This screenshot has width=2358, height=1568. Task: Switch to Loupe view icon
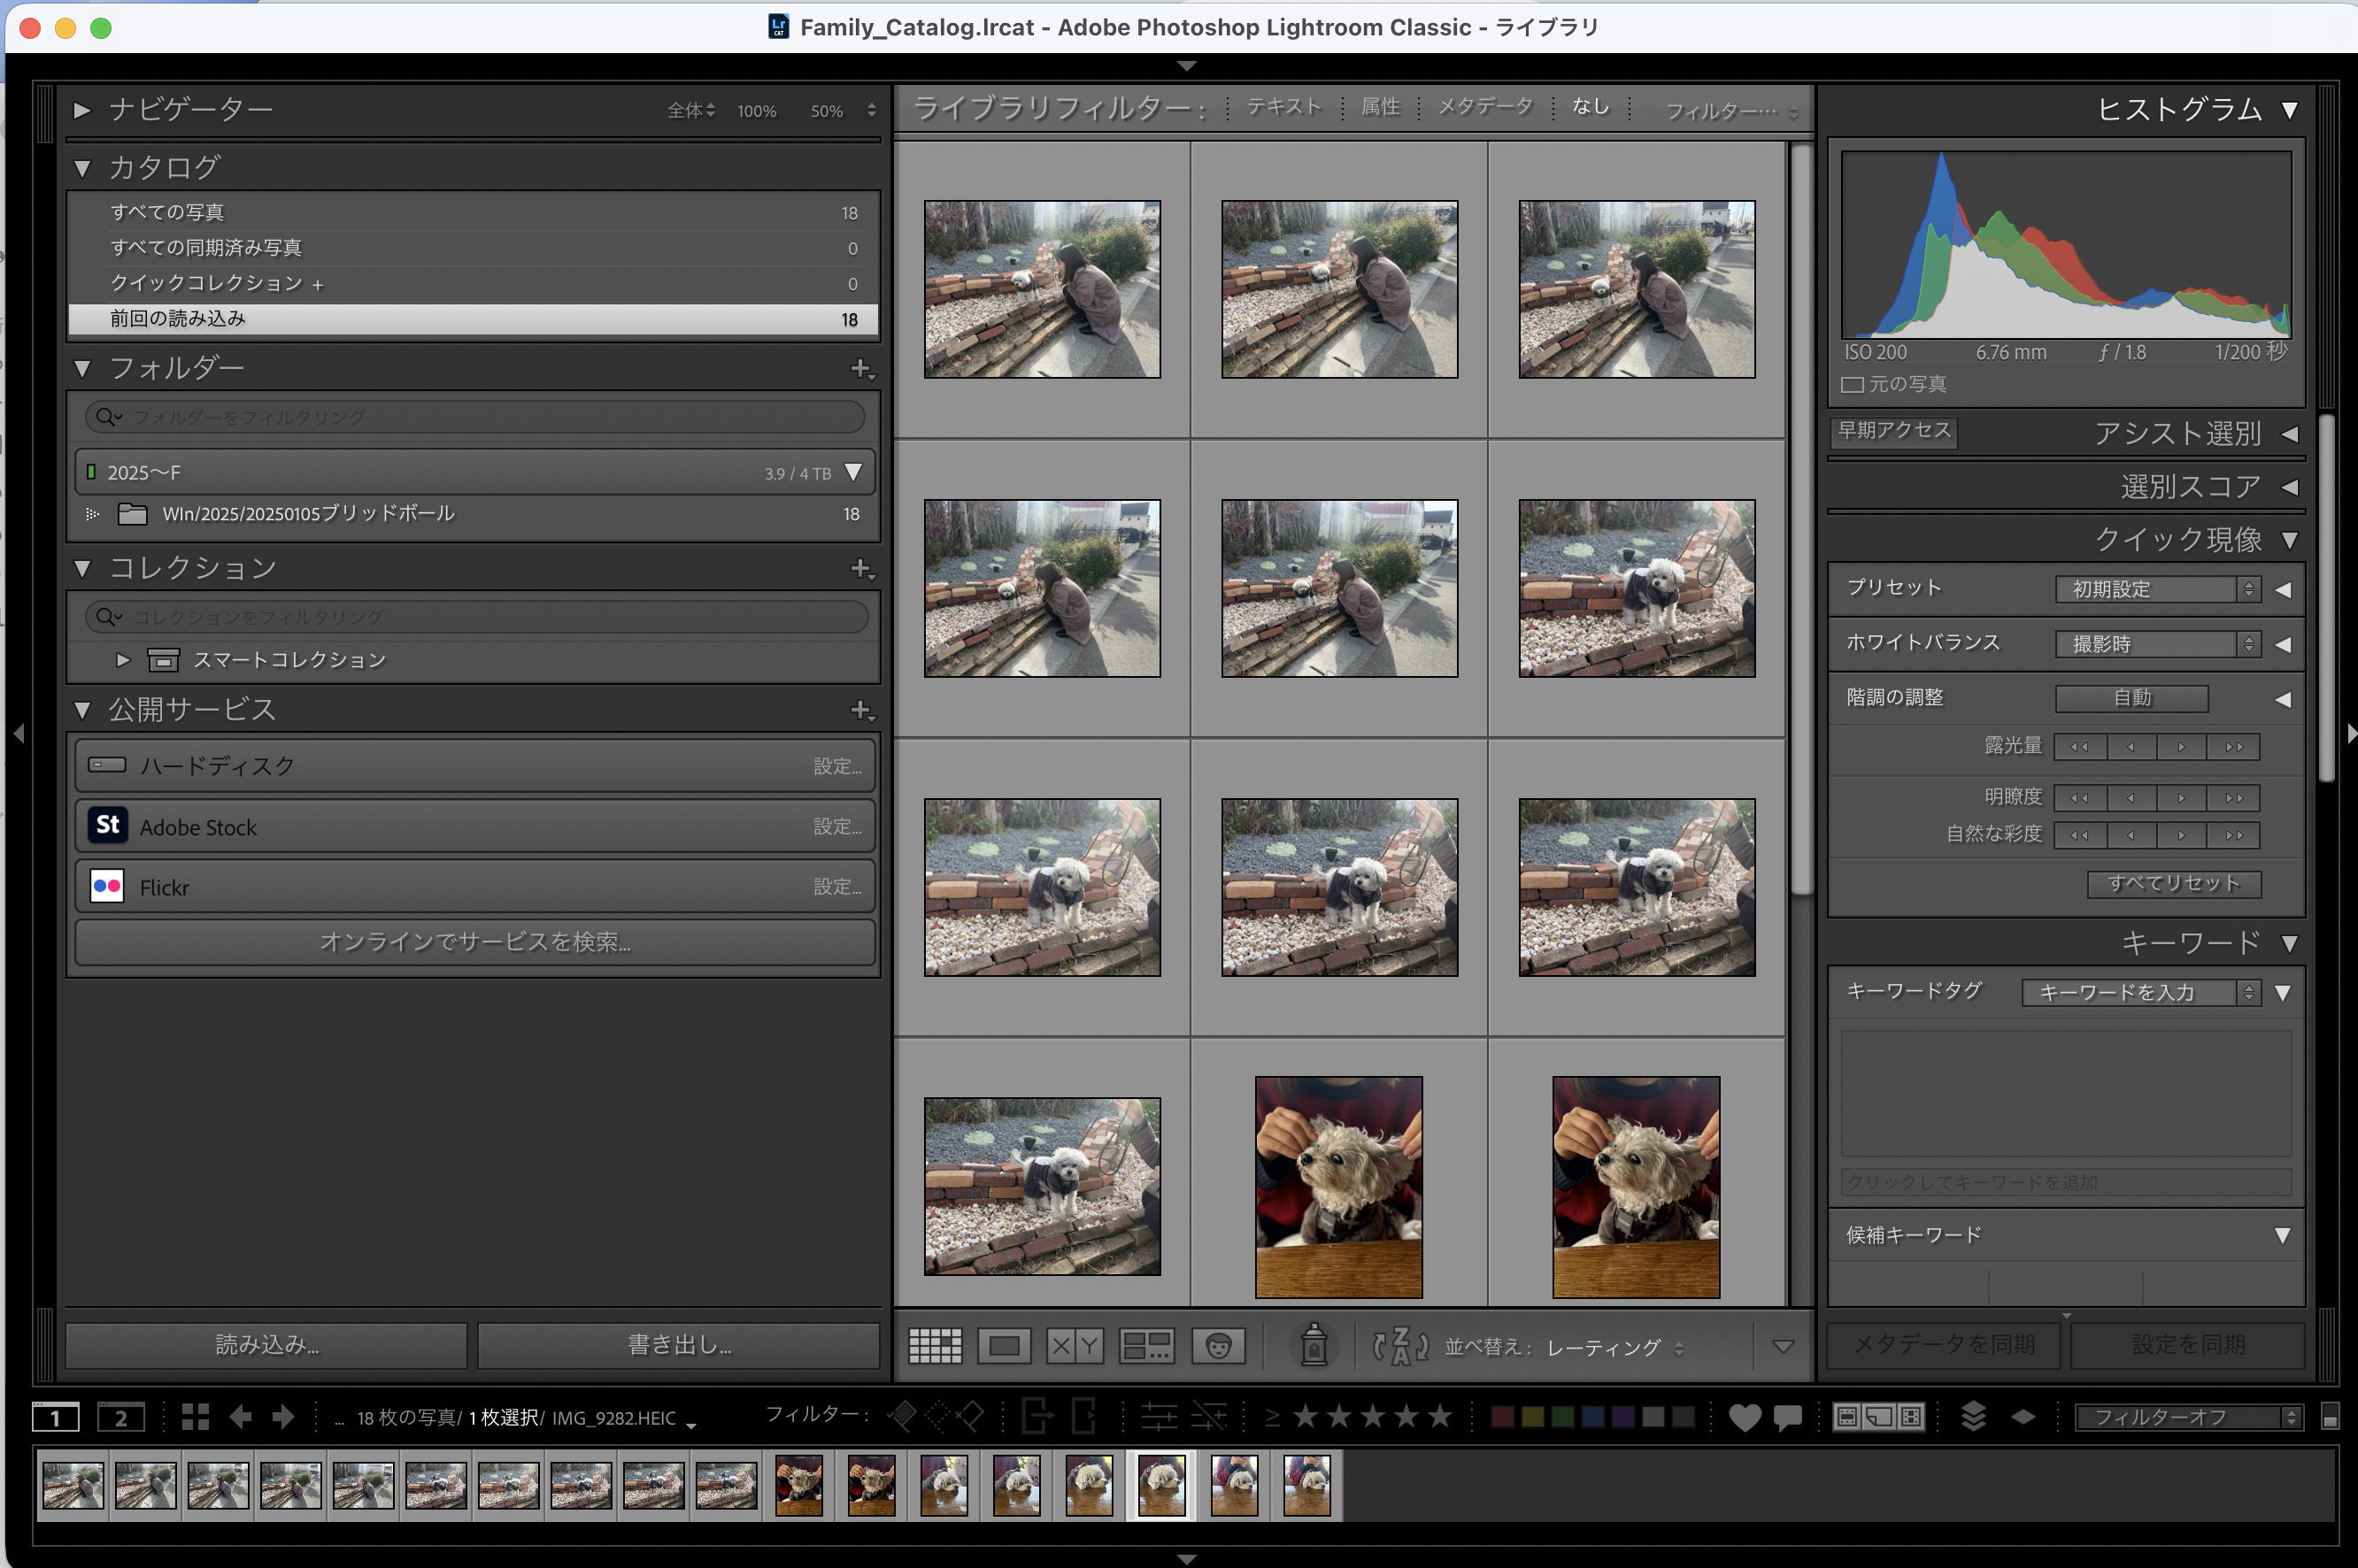[x=1004, y=1346]
